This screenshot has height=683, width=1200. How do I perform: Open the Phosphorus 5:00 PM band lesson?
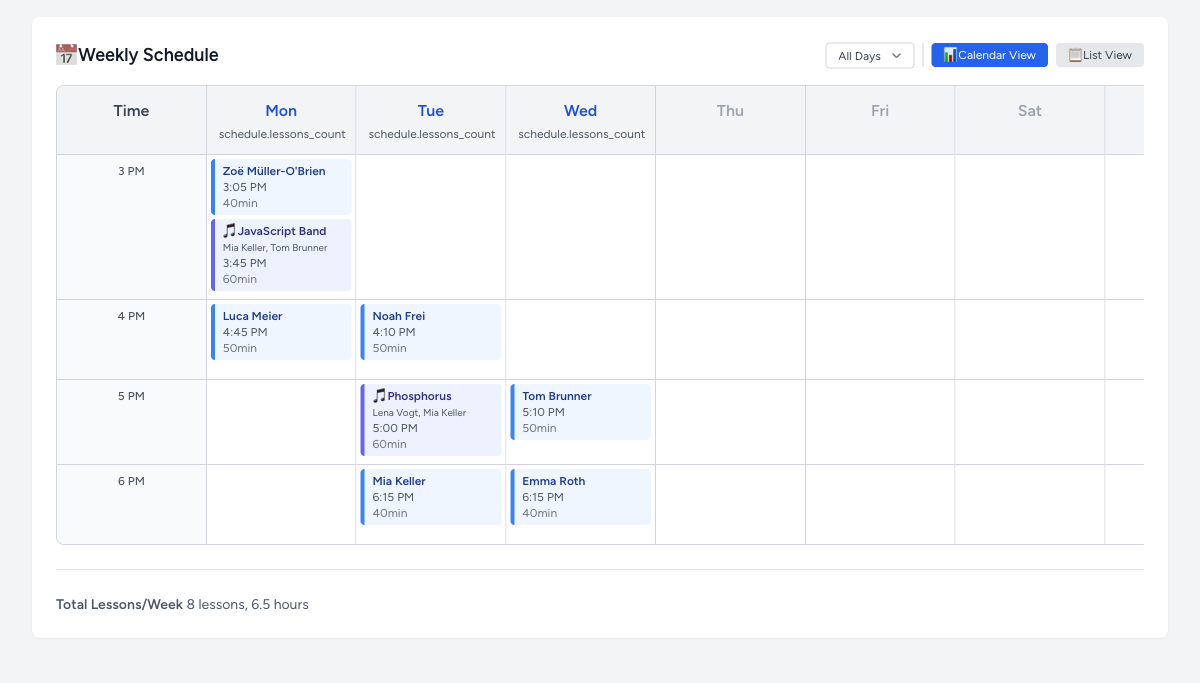pos(431,420)
